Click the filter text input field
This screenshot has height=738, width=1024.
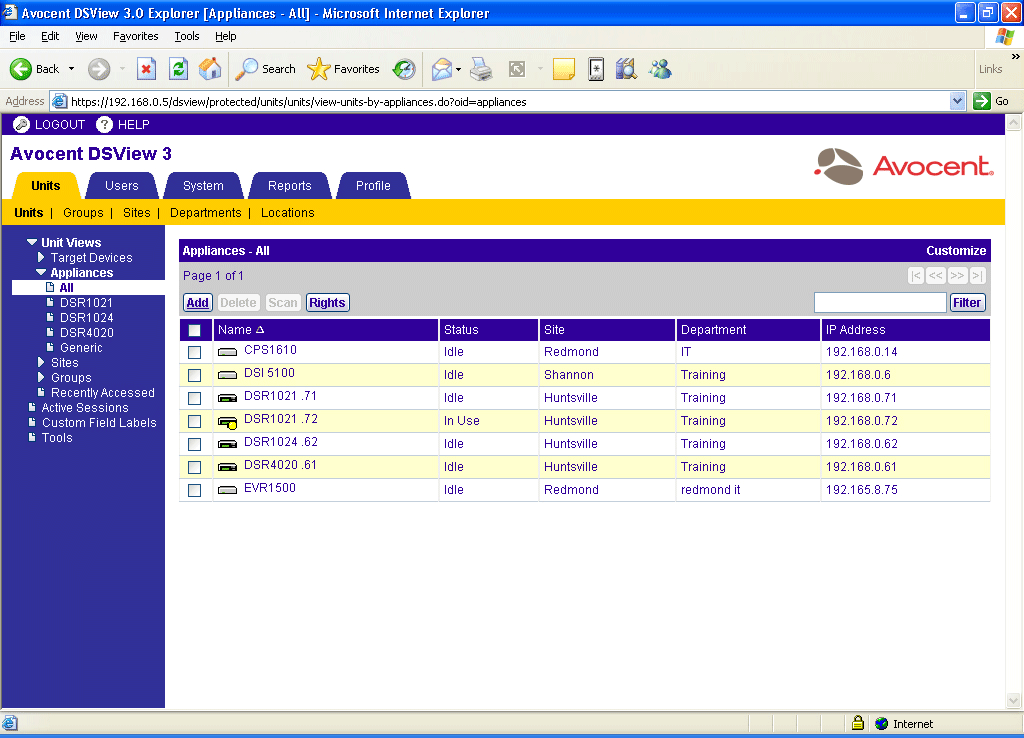880,302
